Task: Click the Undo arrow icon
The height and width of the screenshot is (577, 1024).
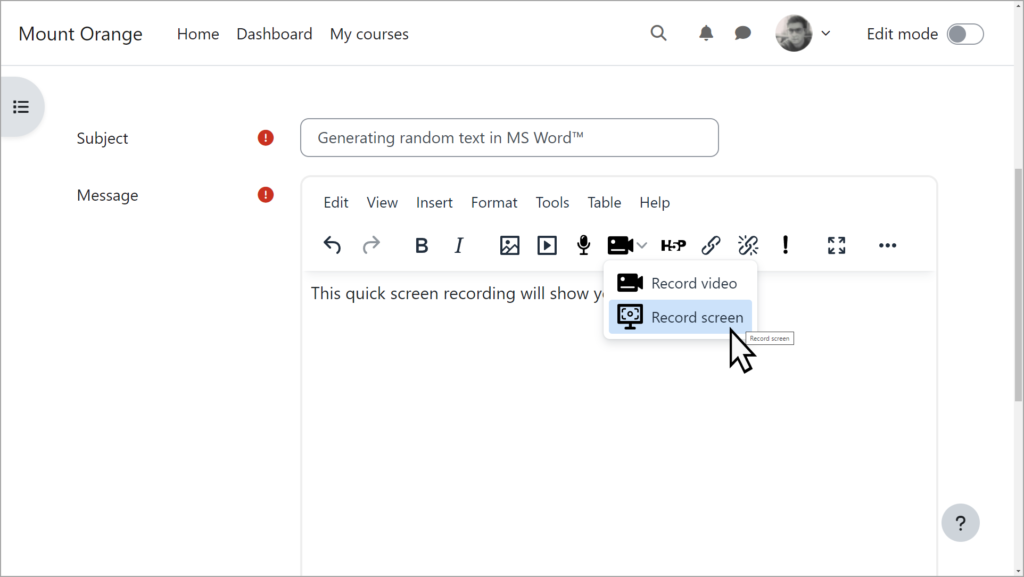Action: pos(332,245)
